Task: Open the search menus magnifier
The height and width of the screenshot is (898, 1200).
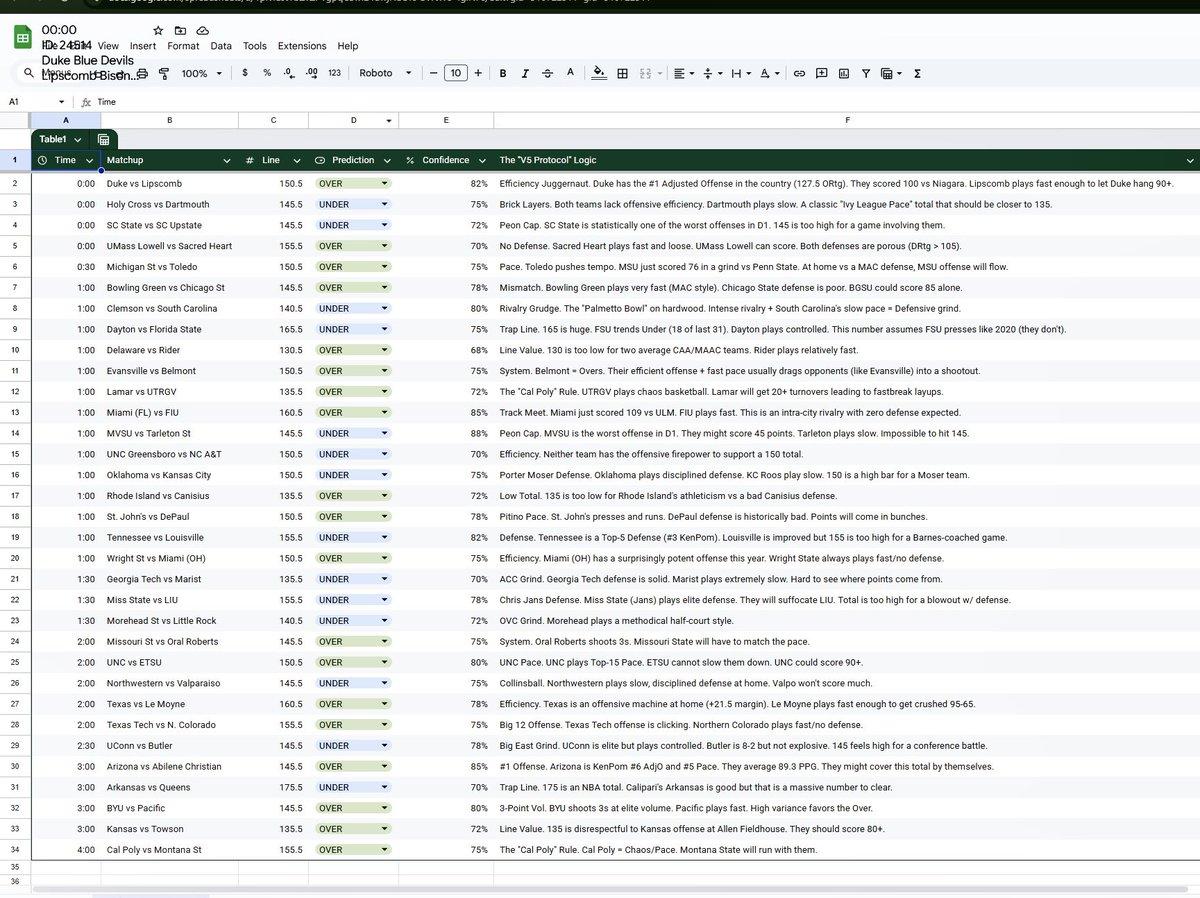Action: 29,73
